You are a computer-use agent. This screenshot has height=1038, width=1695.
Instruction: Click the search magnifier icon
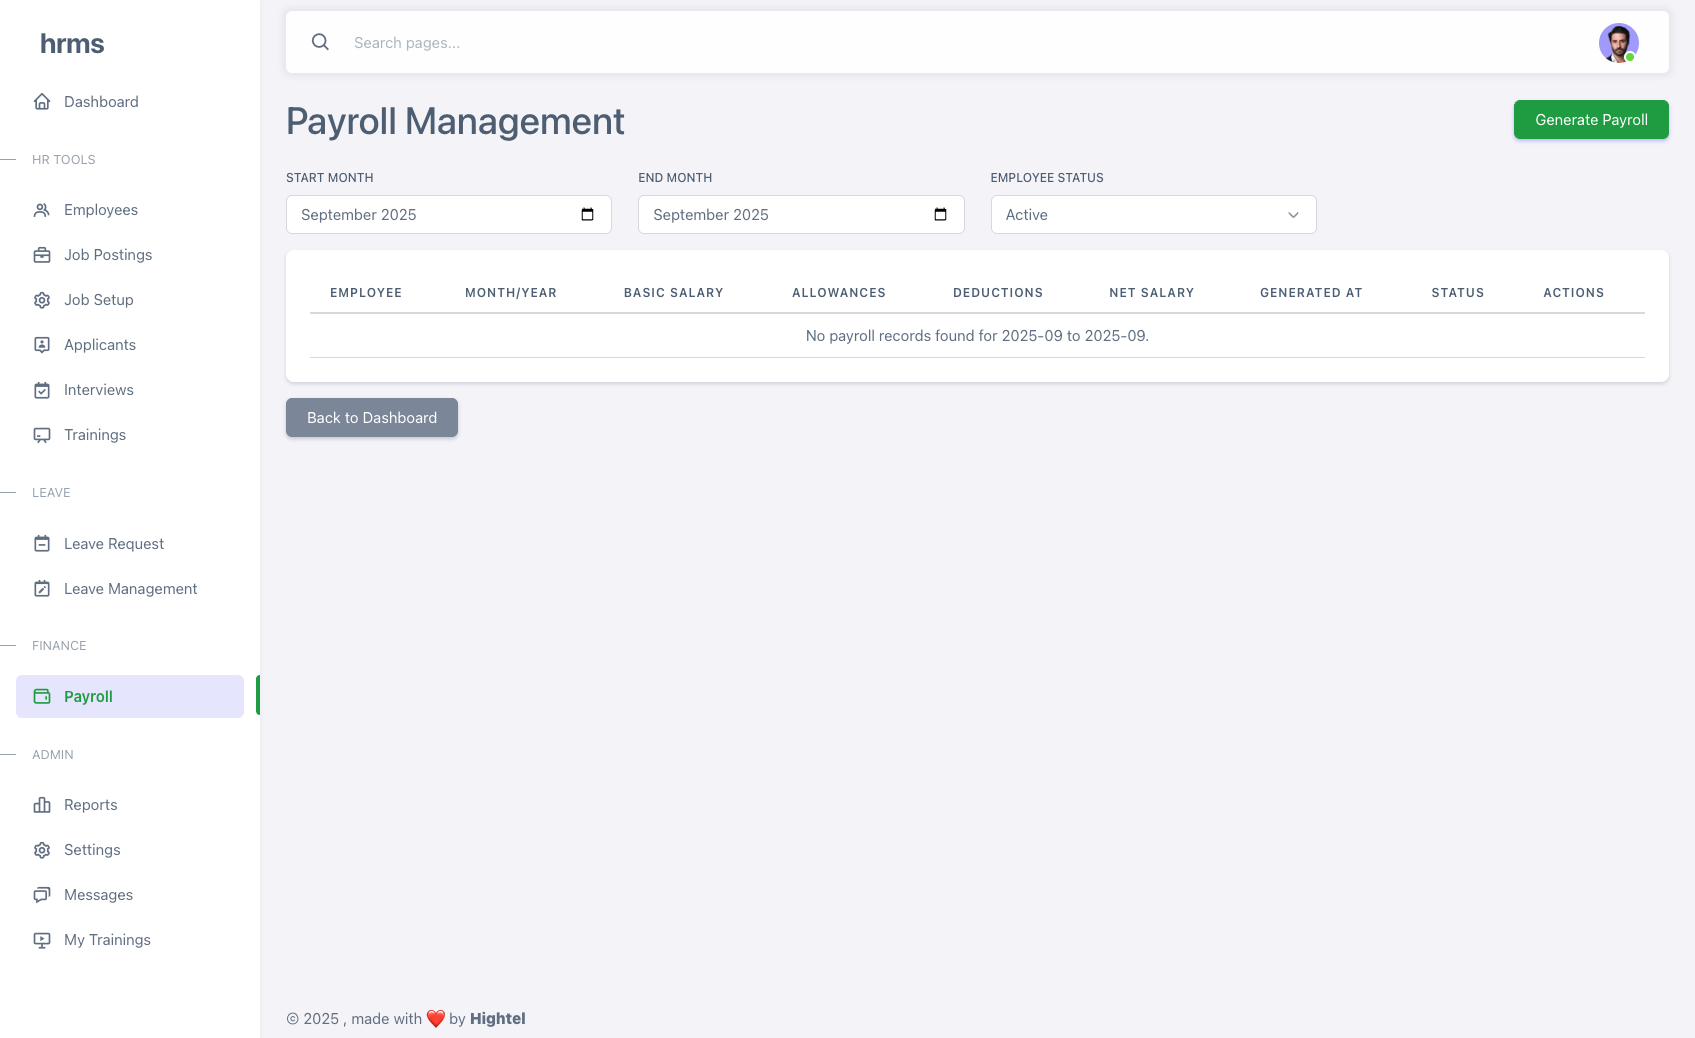tap(320, 42)
